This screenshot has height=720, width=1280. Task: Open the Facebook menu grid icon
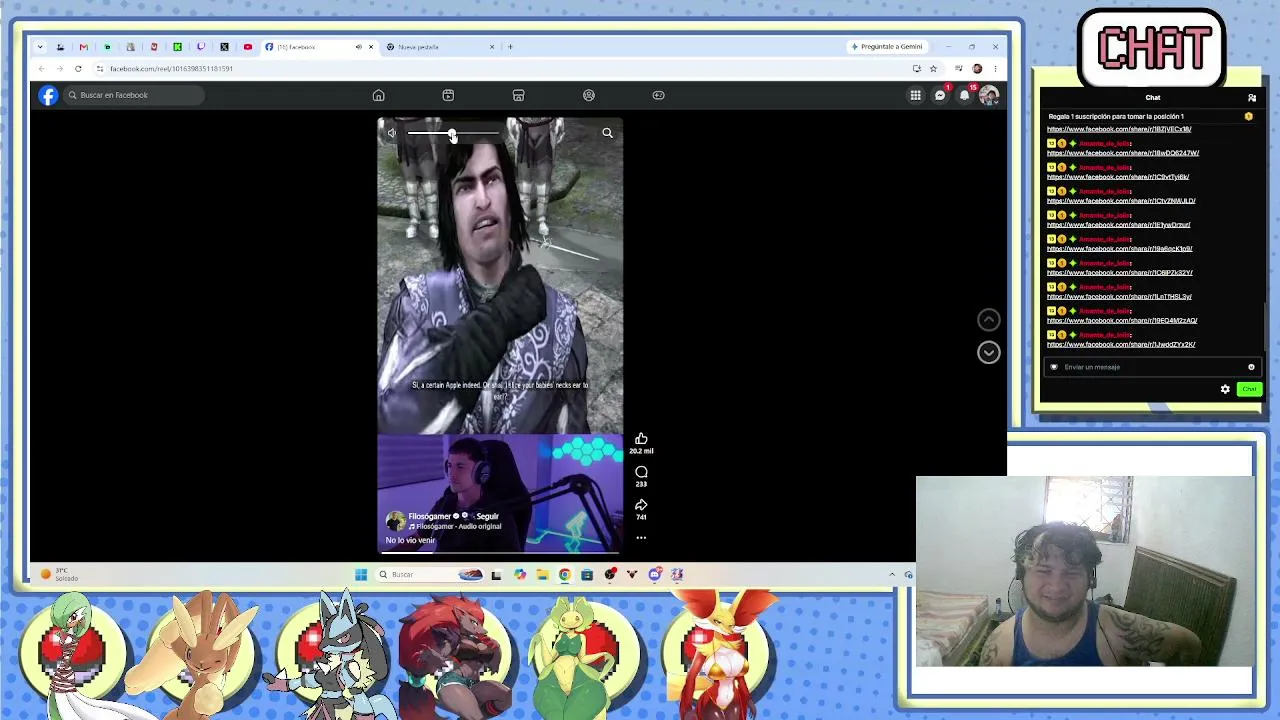pos(915,95)
